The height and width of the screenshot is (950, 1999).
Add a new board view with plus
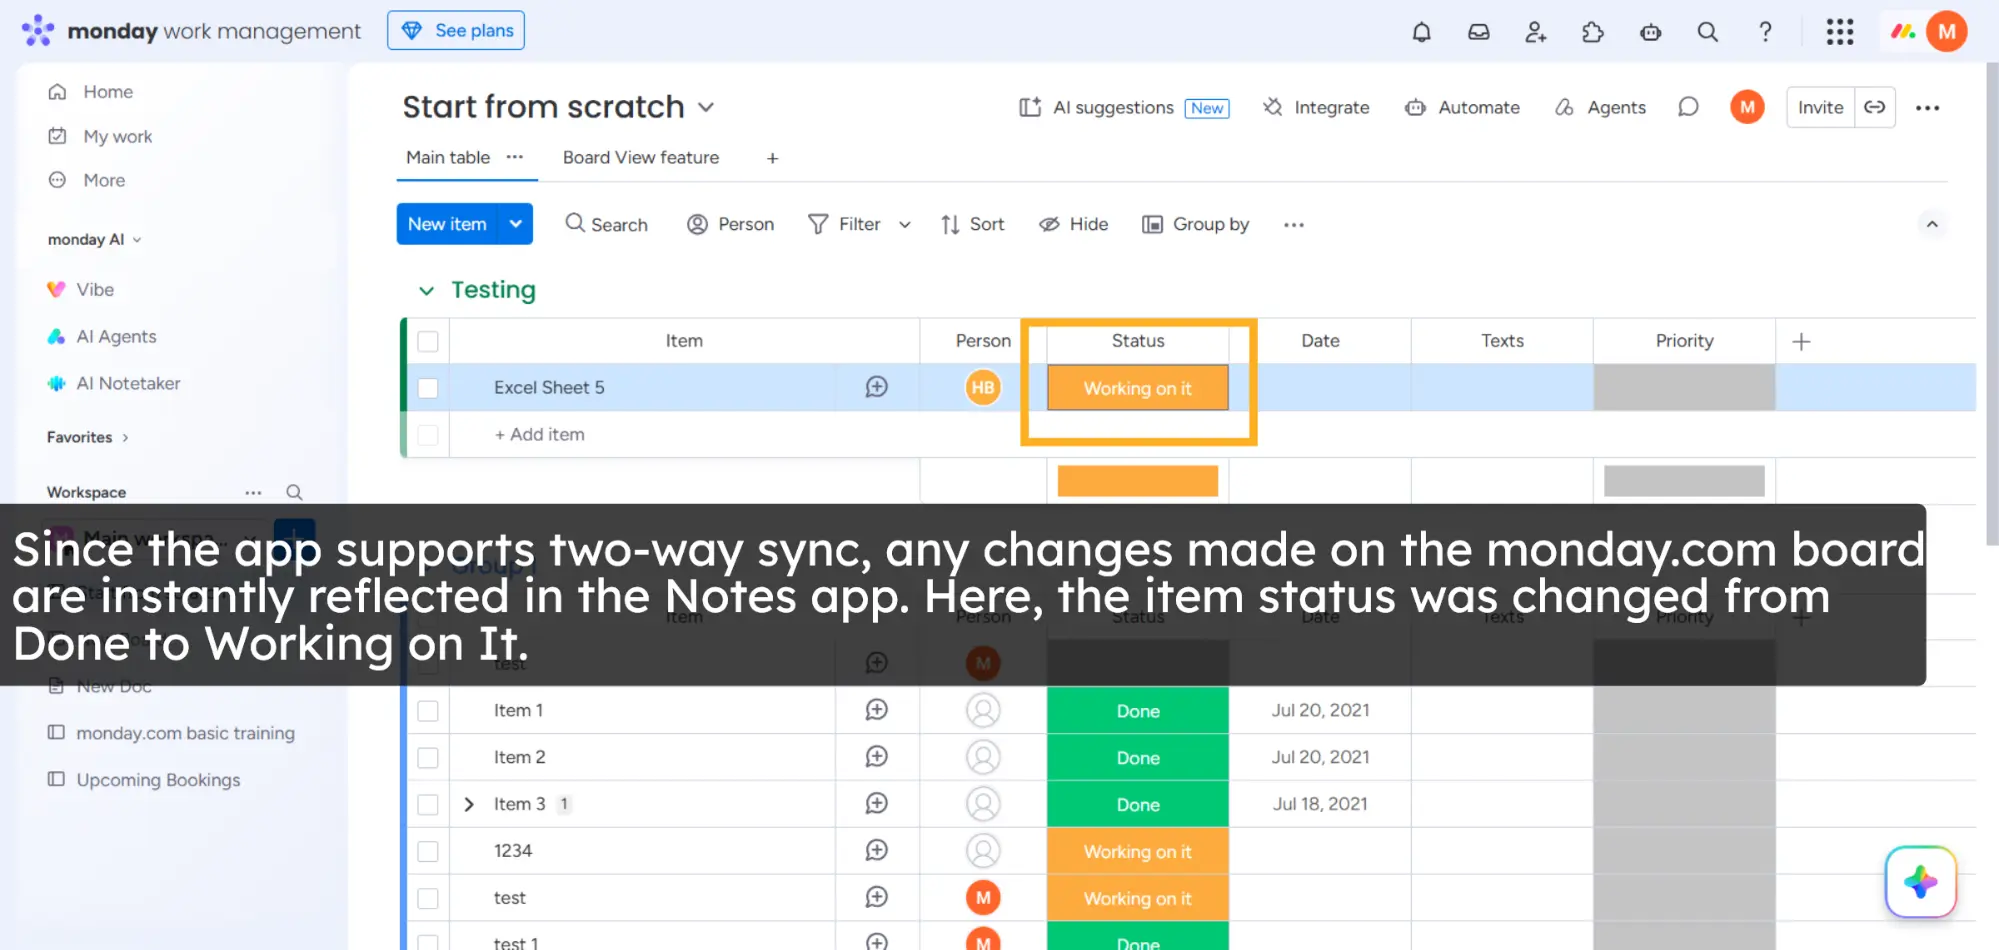click(772, 158)
